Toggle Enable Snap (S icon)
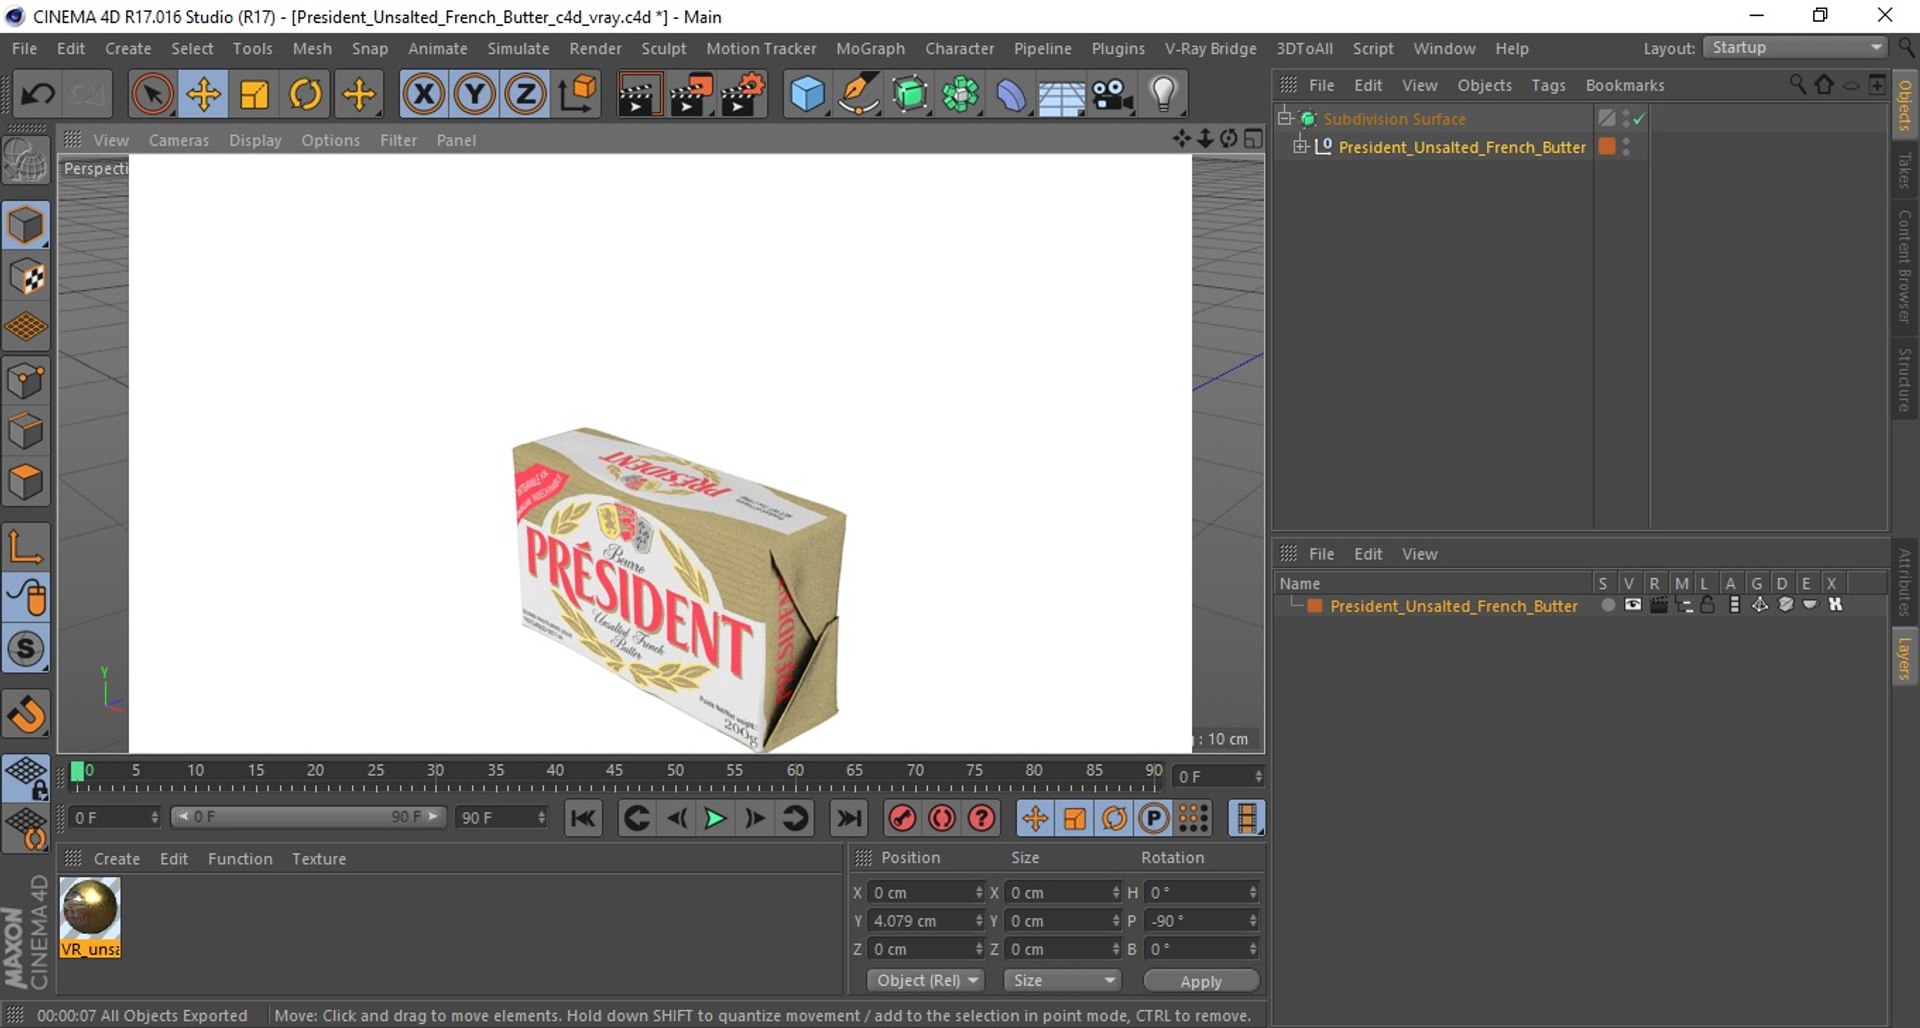The image size is (1920, 1028). point(26,649)
